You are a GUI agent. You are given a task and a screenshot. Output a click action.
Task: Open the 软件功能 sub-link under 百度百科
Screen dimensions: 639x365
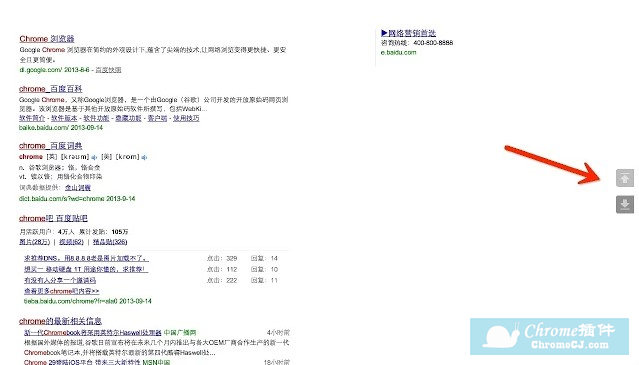[x=96, y=118]
